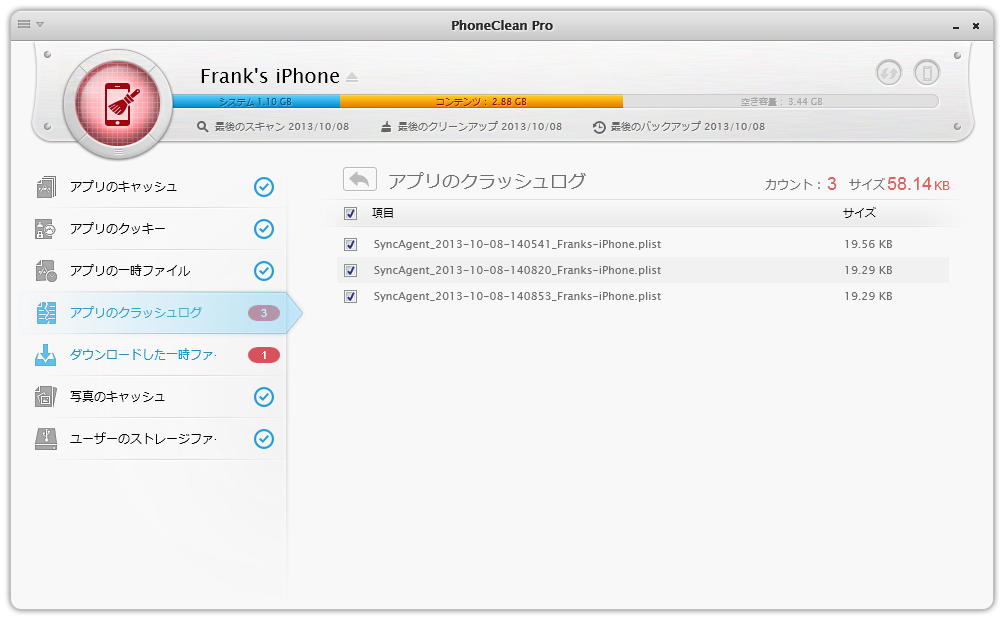The height and width of the screenshot is (620, 1004).
Task: Click the grey 空き容量 3.44 GB storage segment
Action: tap(781, 101)
